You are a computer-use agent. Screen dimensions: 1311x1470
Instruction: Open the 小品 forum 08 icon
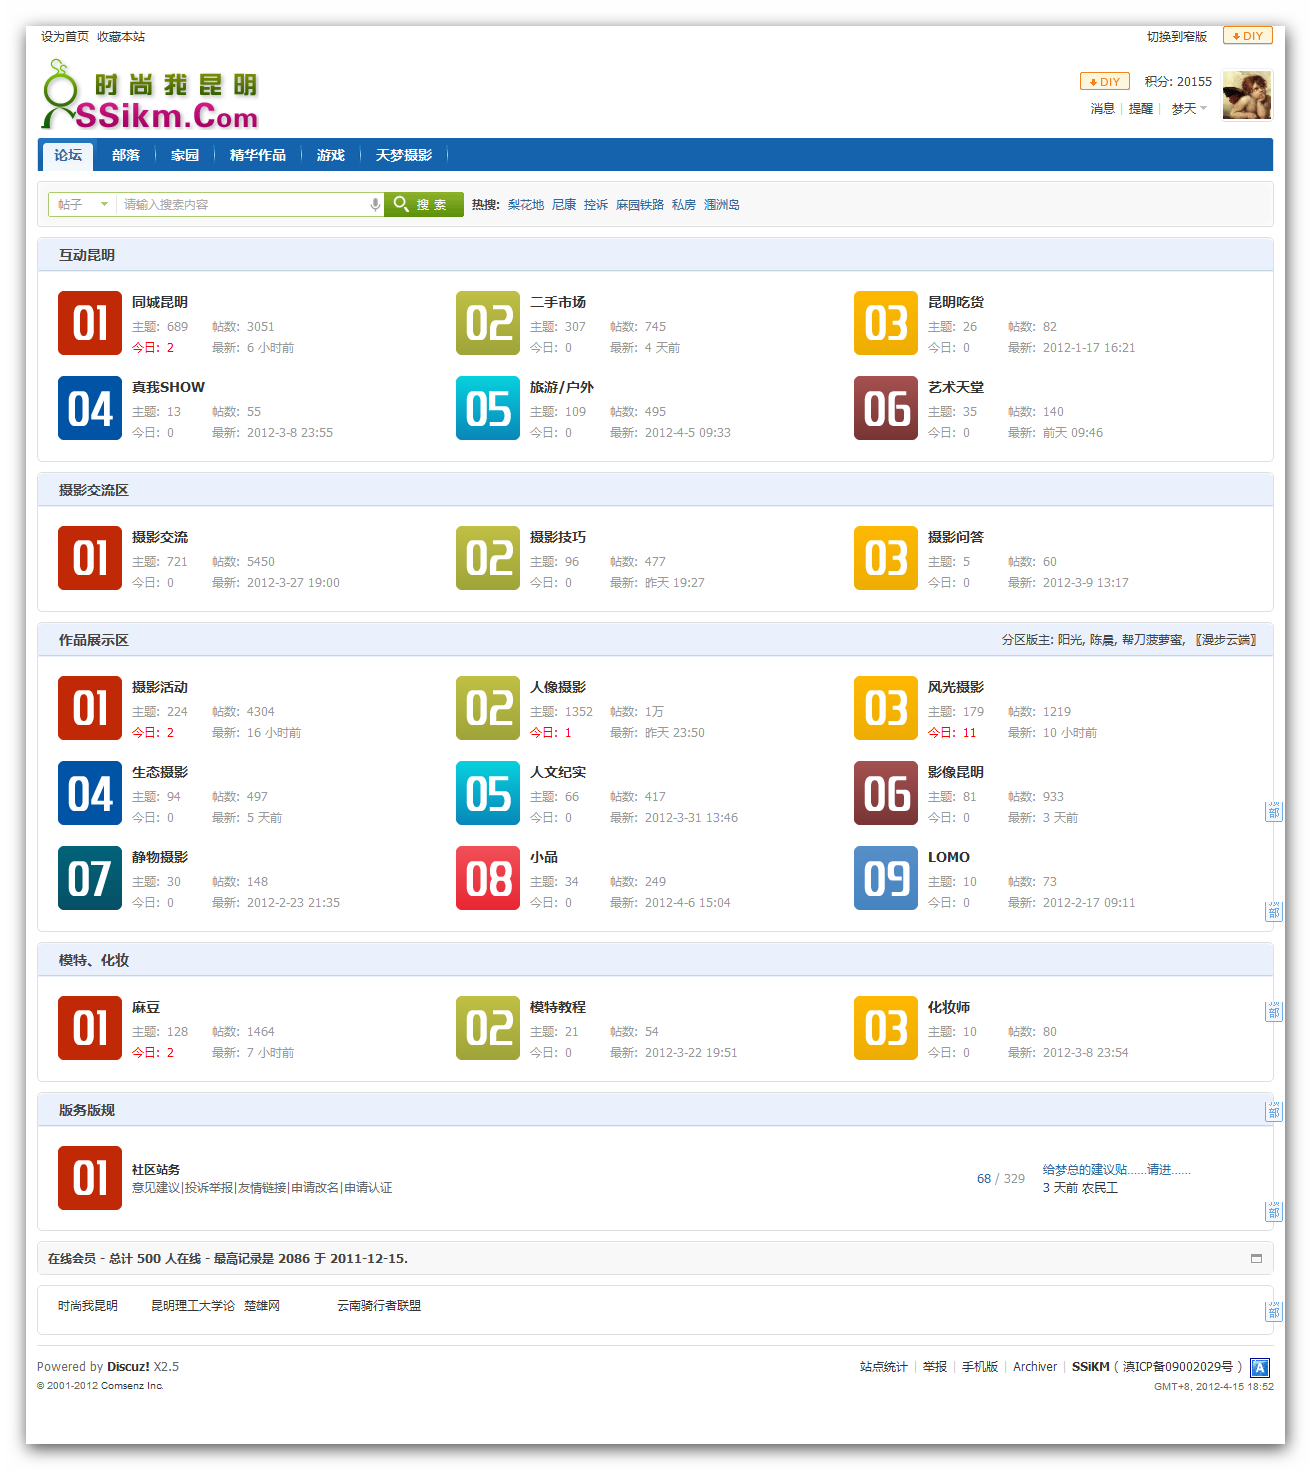488,878
